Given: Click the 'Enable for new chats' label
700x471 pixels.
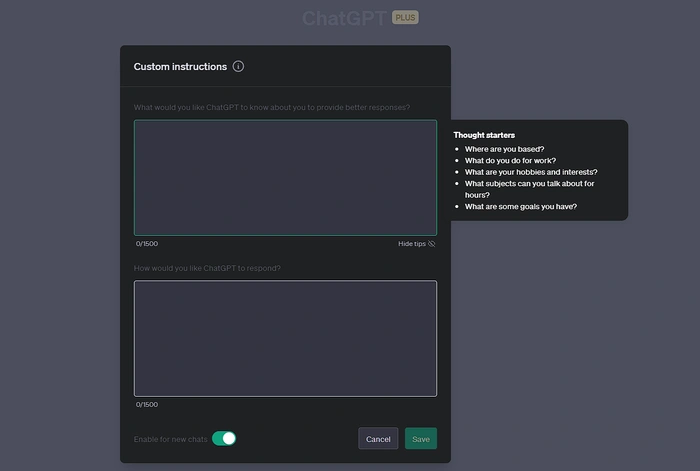Looking at the screenshot, I should coord(170,439).
